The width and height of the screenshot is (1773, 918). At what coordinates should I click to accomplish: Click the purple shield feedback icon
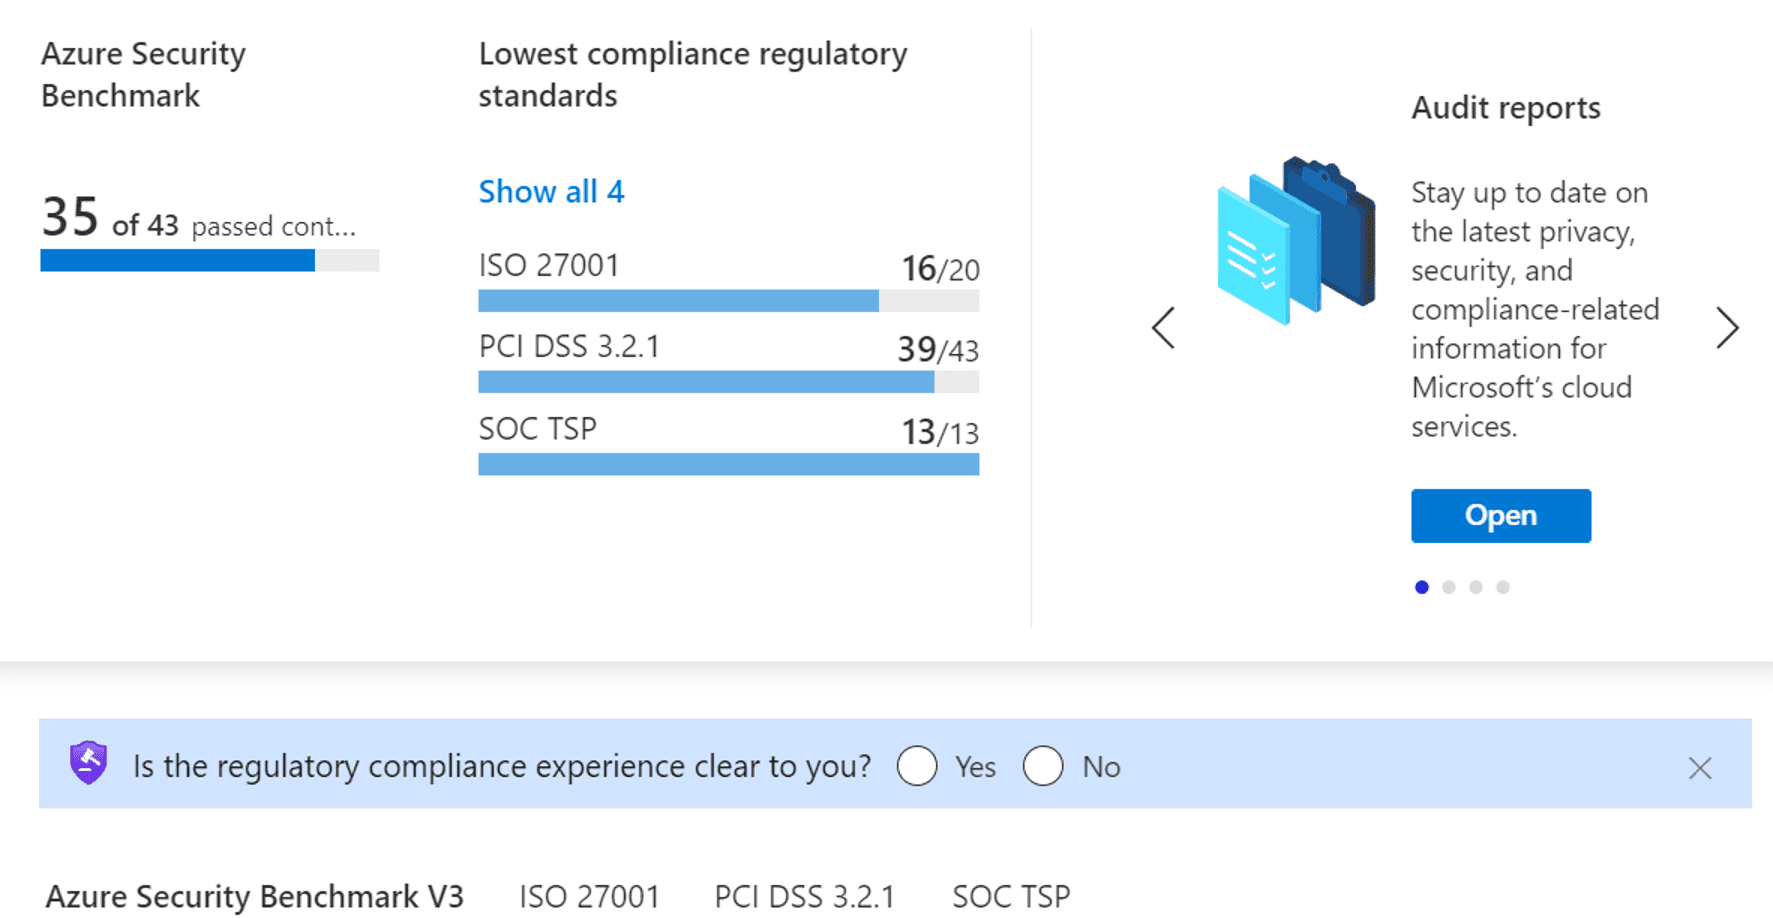coord(88,763)
